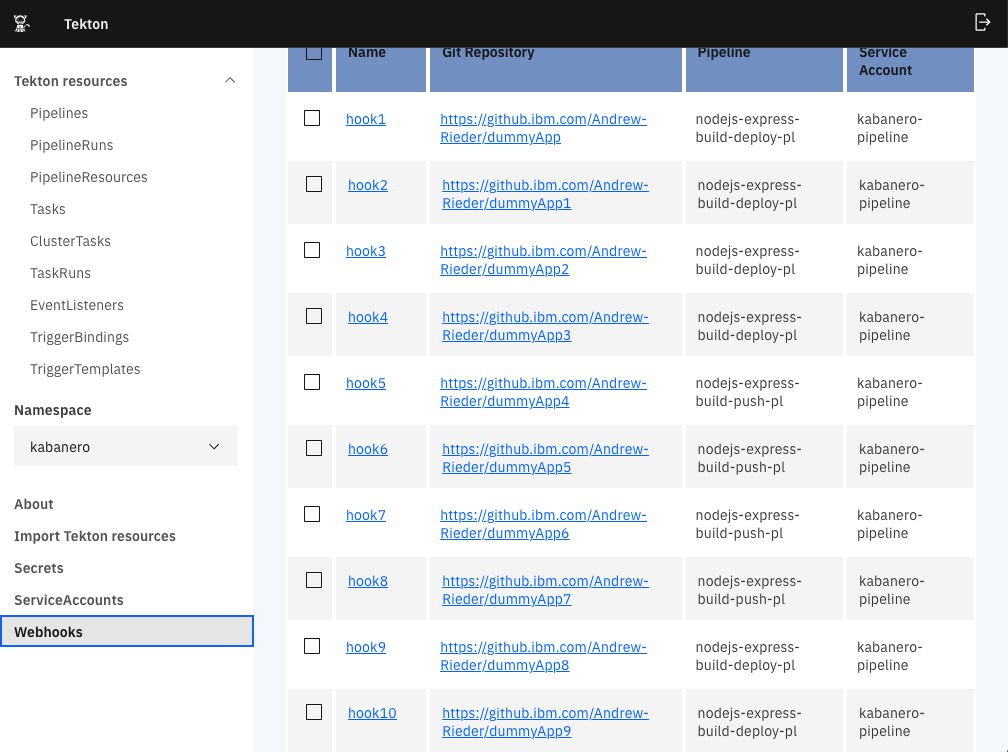The width and height of the screenshot is (1008, 752).
Task: Open the dummyApp4 Git repository link
Action: pyautogui.click(x=543, y=391)
